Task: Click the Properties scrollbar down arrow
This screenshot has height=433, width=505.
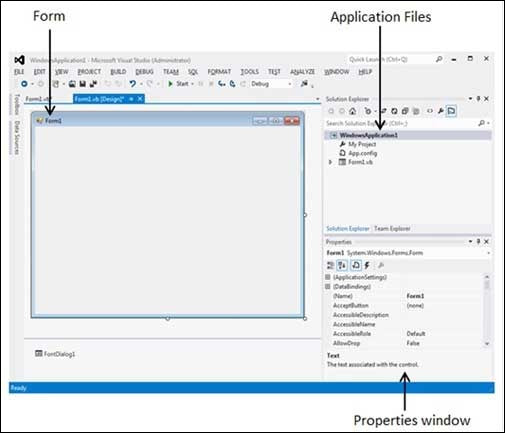Action: pos(487,343)
